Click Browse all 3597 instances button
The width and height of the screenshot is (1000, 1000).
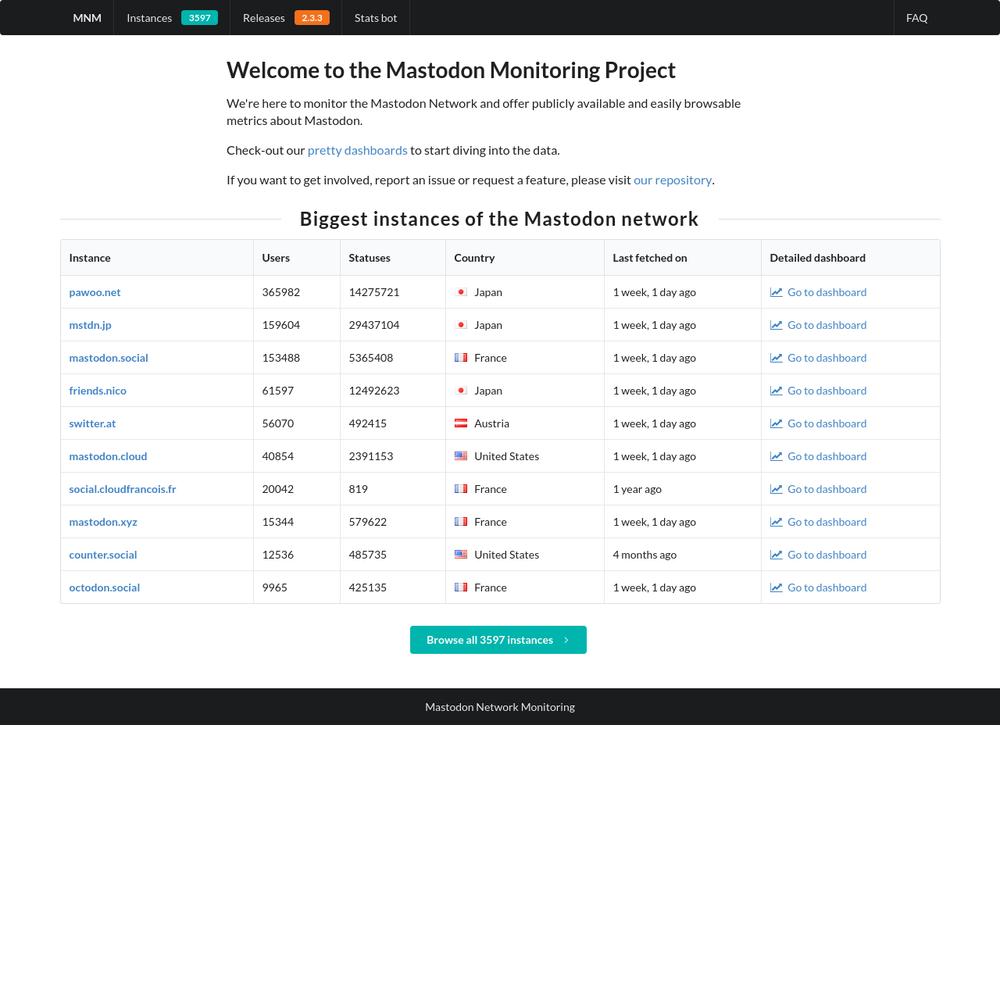tap(498, 640)
